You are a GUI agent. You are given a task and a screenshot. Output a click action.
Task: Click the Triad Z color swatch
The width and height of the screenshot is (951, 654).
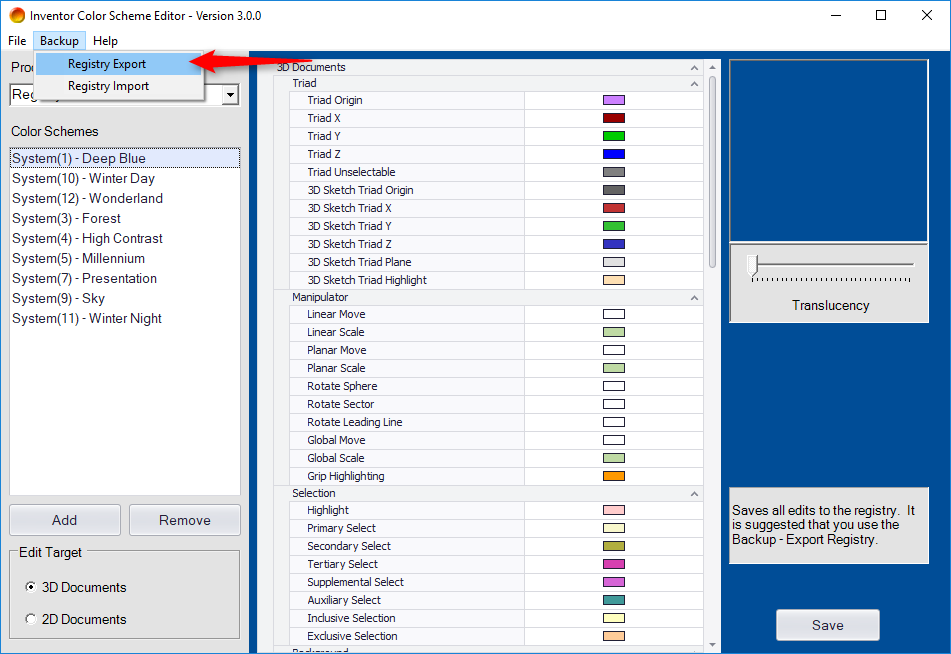pos(614,154)
